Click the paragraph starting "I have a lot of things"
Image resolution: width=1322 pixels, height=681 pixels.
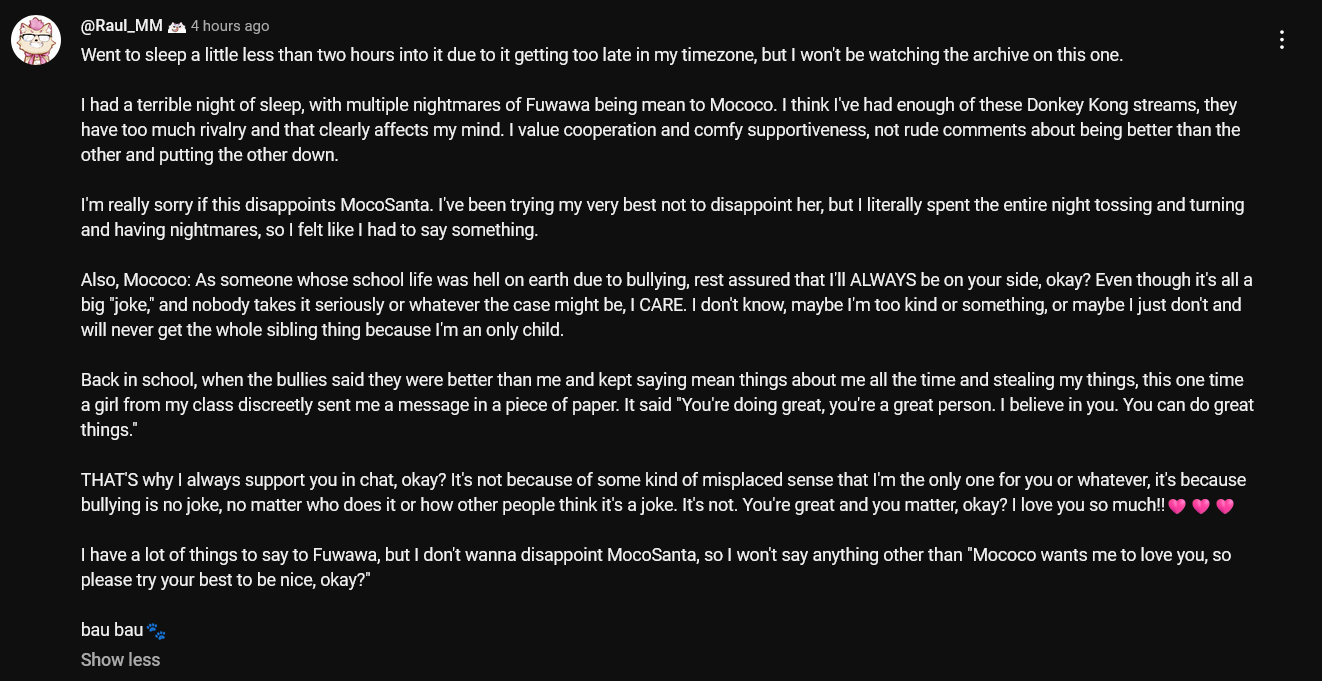coord(656,567)
